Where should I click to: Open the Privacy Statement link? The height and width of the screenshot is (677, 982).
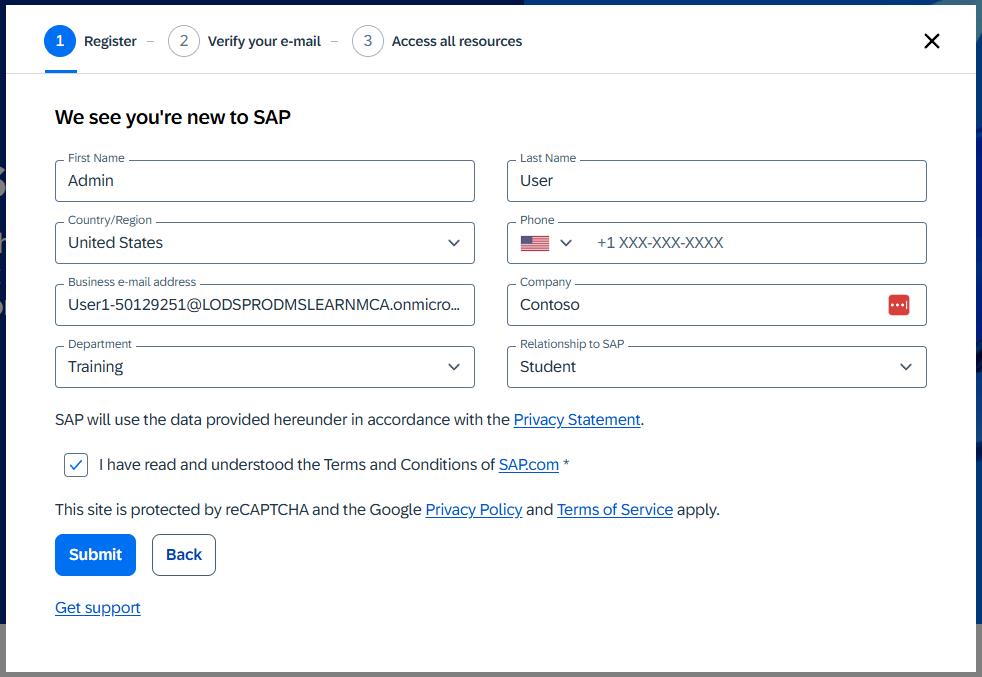(577, 420)
